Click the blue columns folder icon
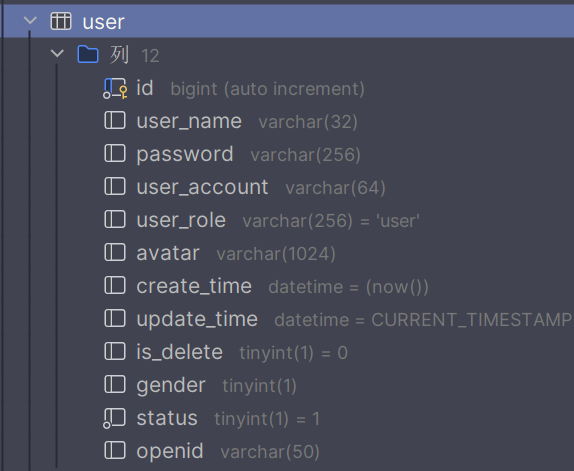The image size is (574, 471). coord(88,54)
